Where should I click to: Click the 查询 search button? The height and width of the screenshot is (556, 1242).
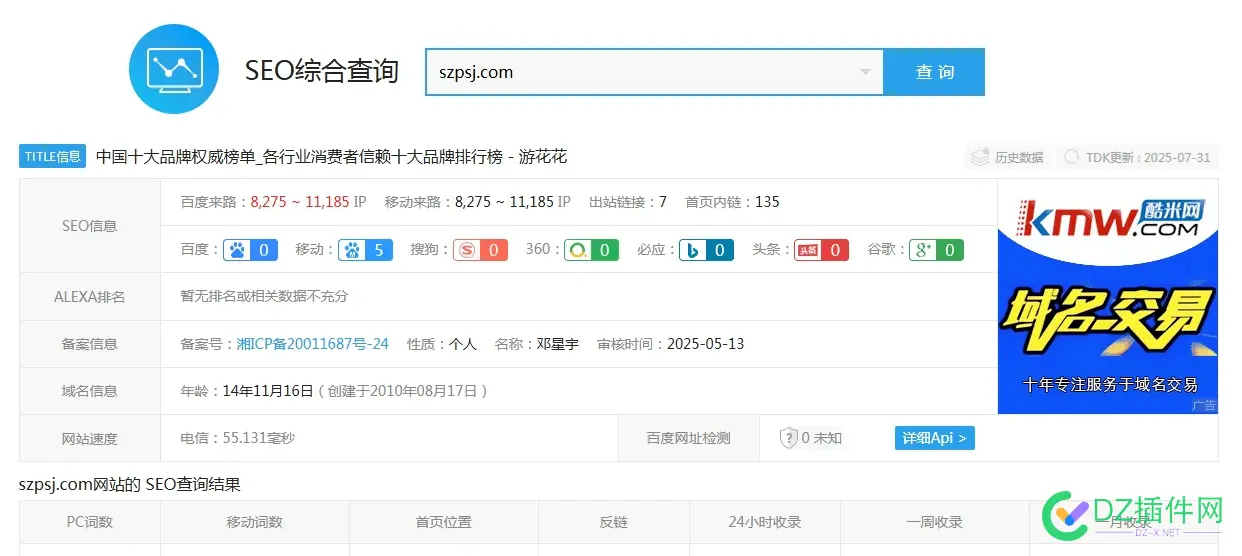pos(935,72)
